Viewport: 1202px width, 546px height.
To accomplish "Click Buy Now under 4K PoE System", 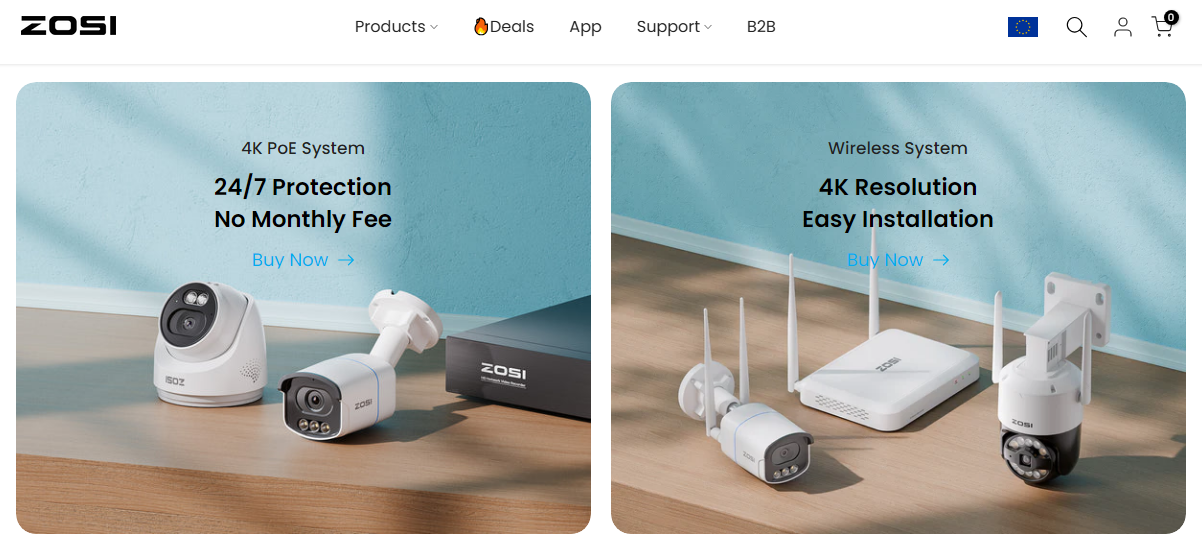I will click(290, 260).
